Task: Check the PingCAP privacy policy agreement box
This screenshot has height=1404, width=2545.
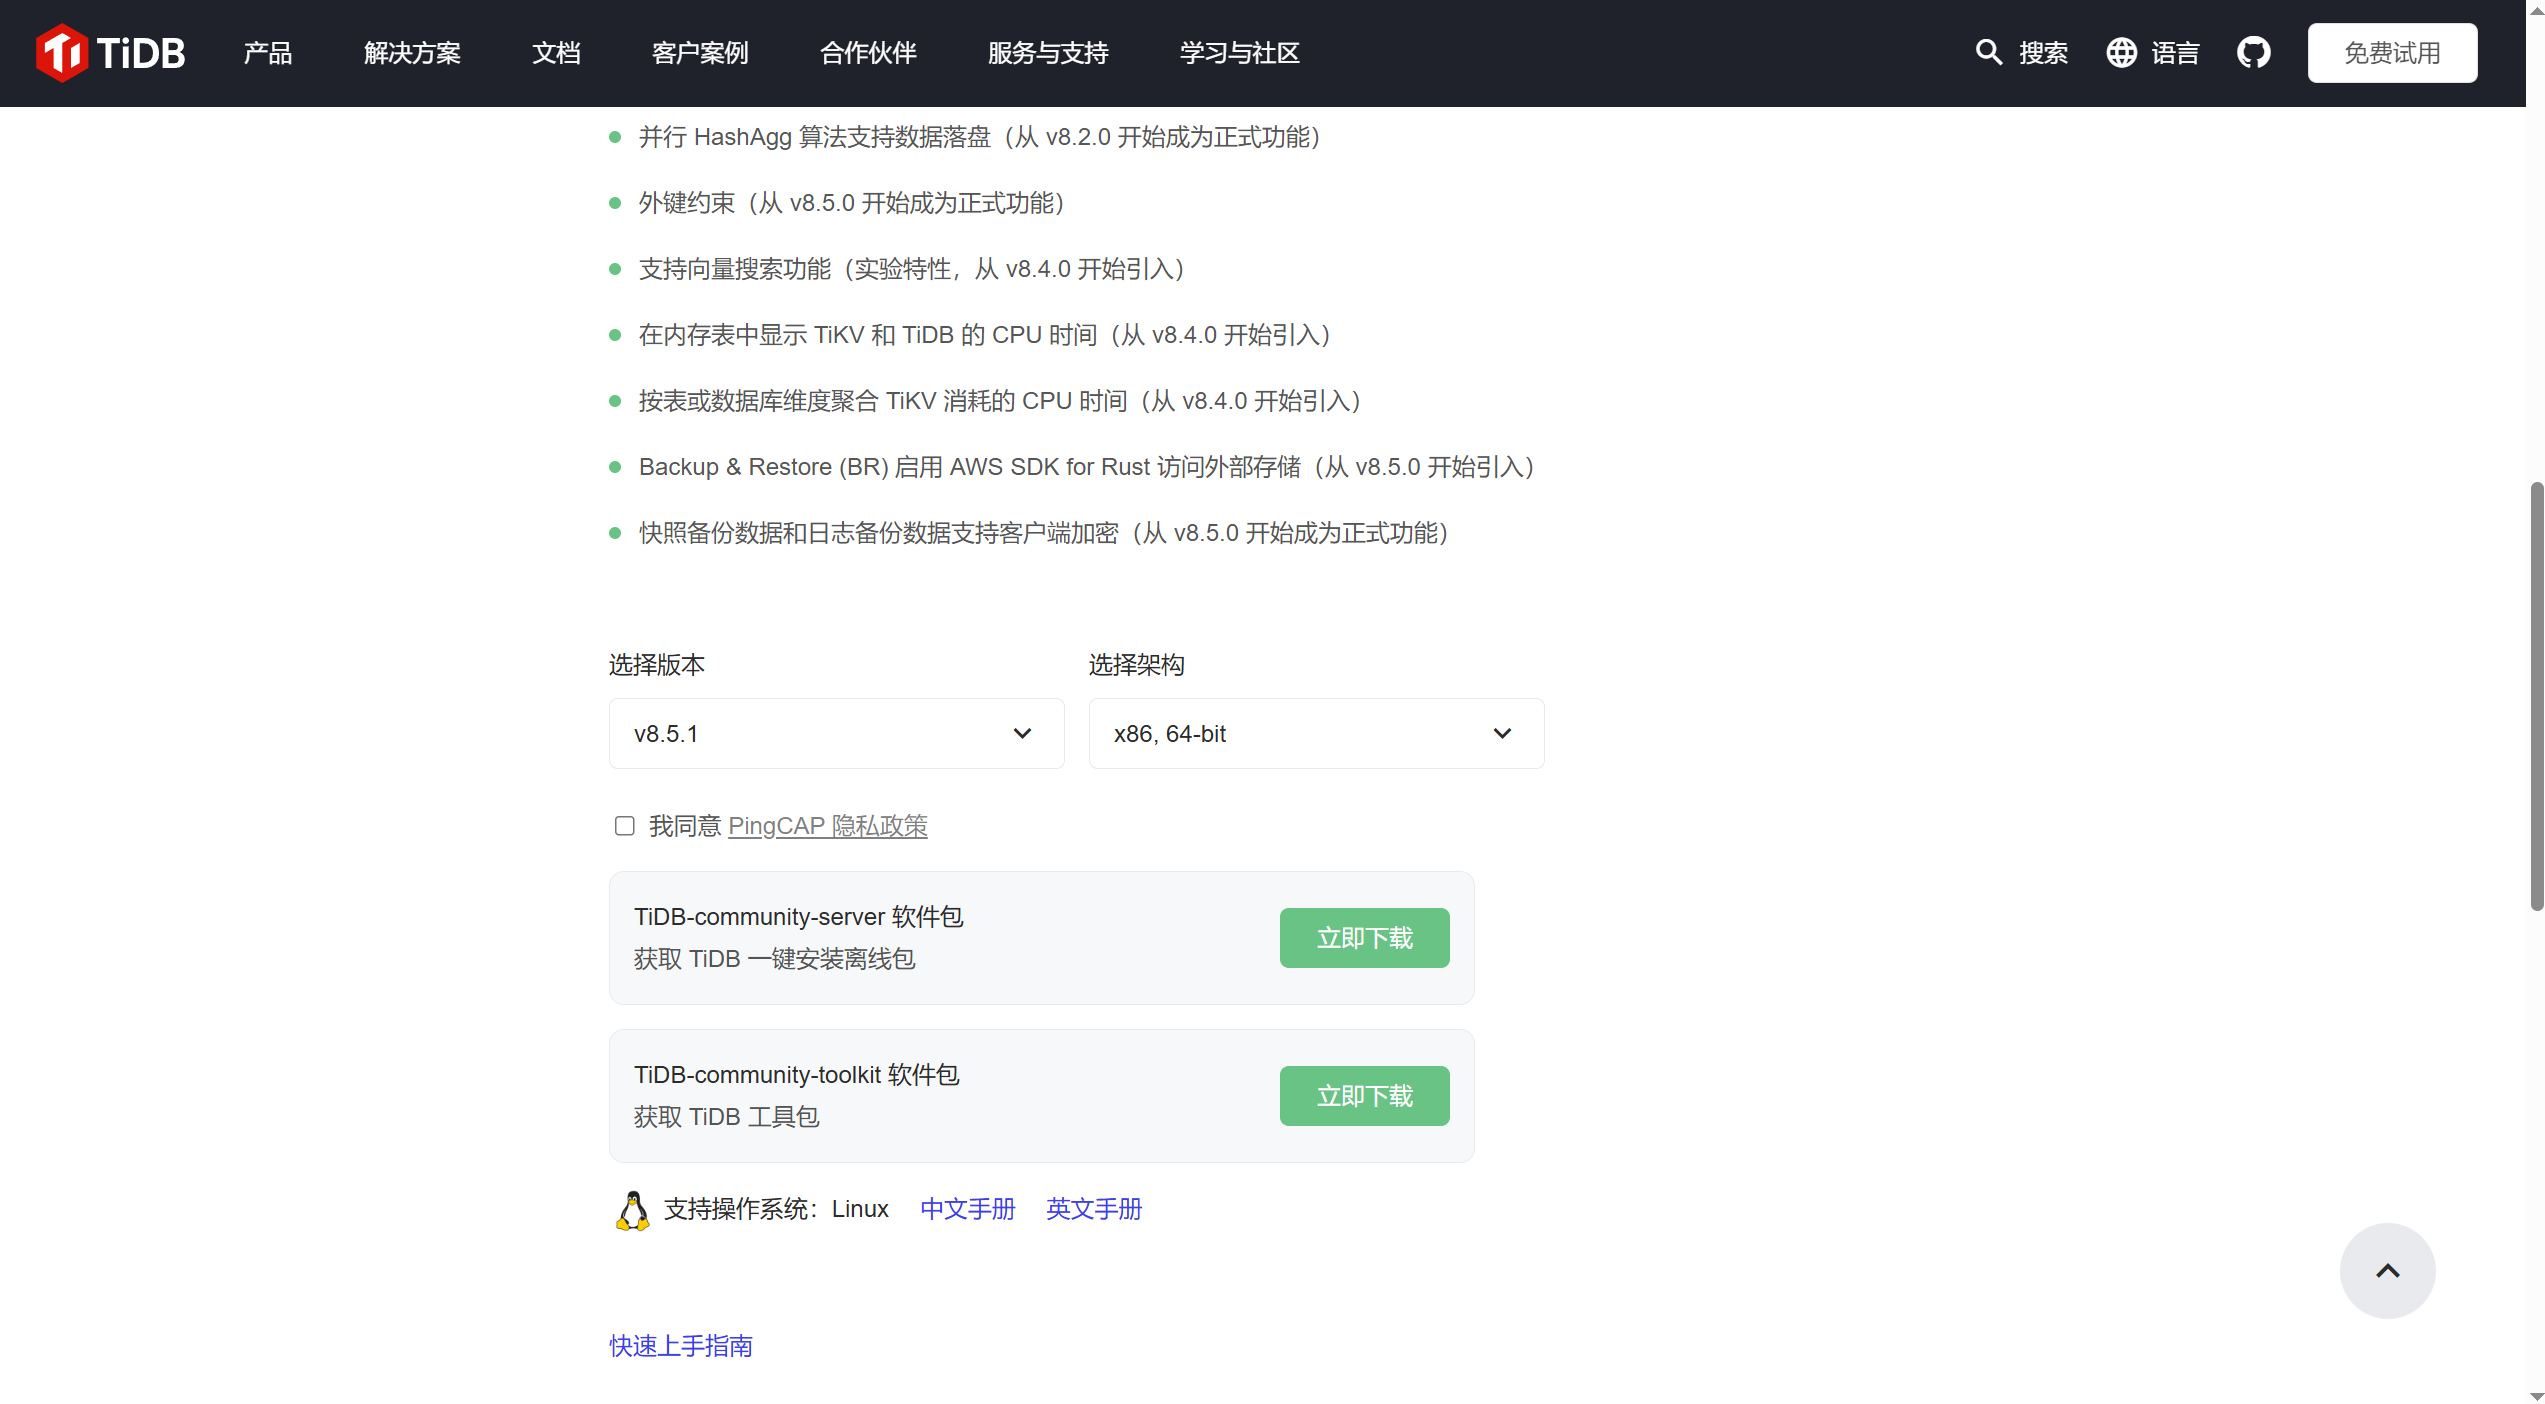Action: pyautogui.click(x=623, y=825)
